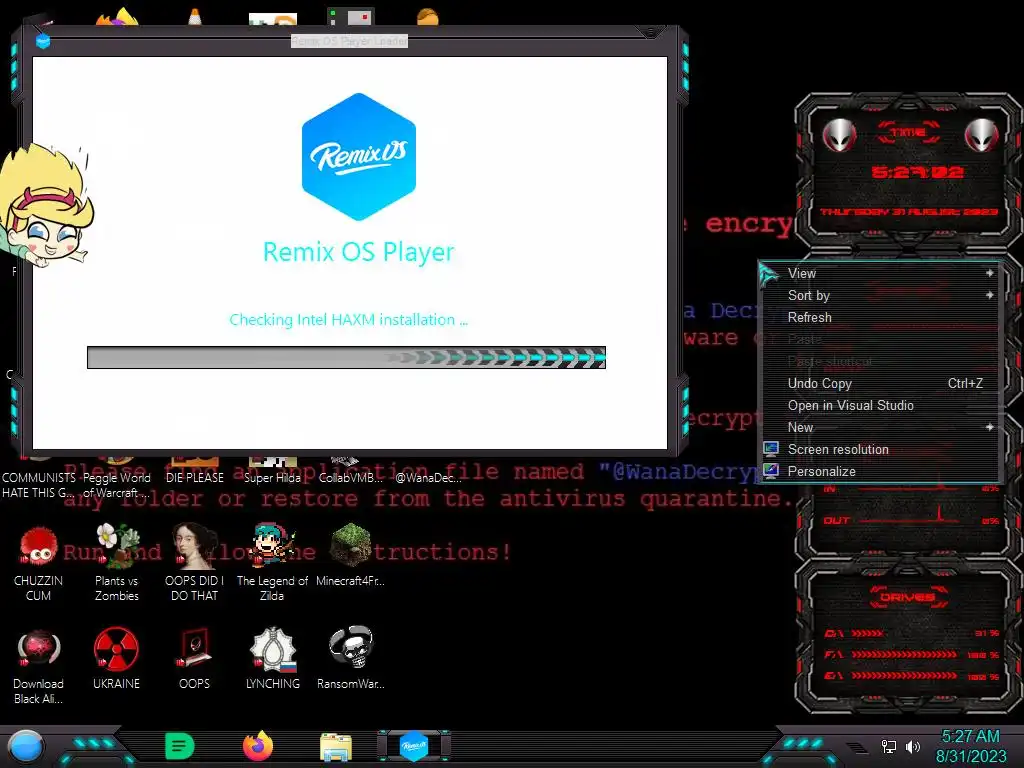Open the green notes app in taskbar
1024x768 pixels.
[x=180, y=746]
